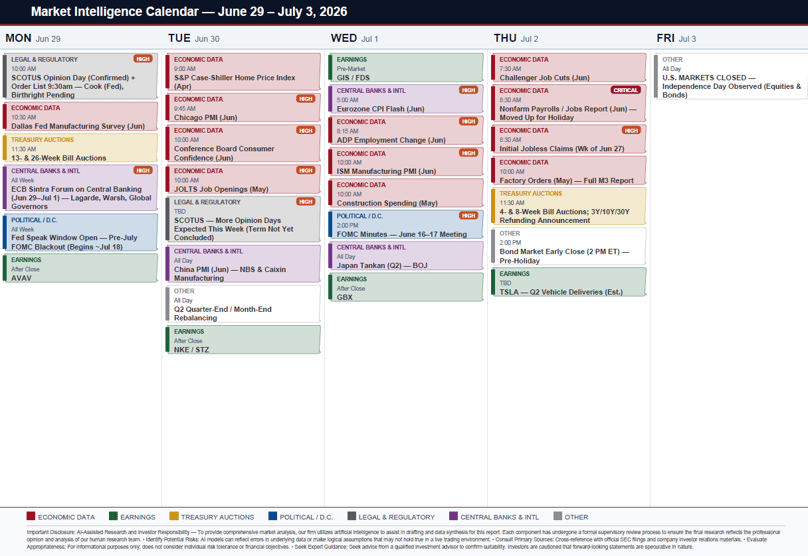Open the Construction Spending (May) event
808x556 pixels.
pyautogui.click(x=406, y=193)
